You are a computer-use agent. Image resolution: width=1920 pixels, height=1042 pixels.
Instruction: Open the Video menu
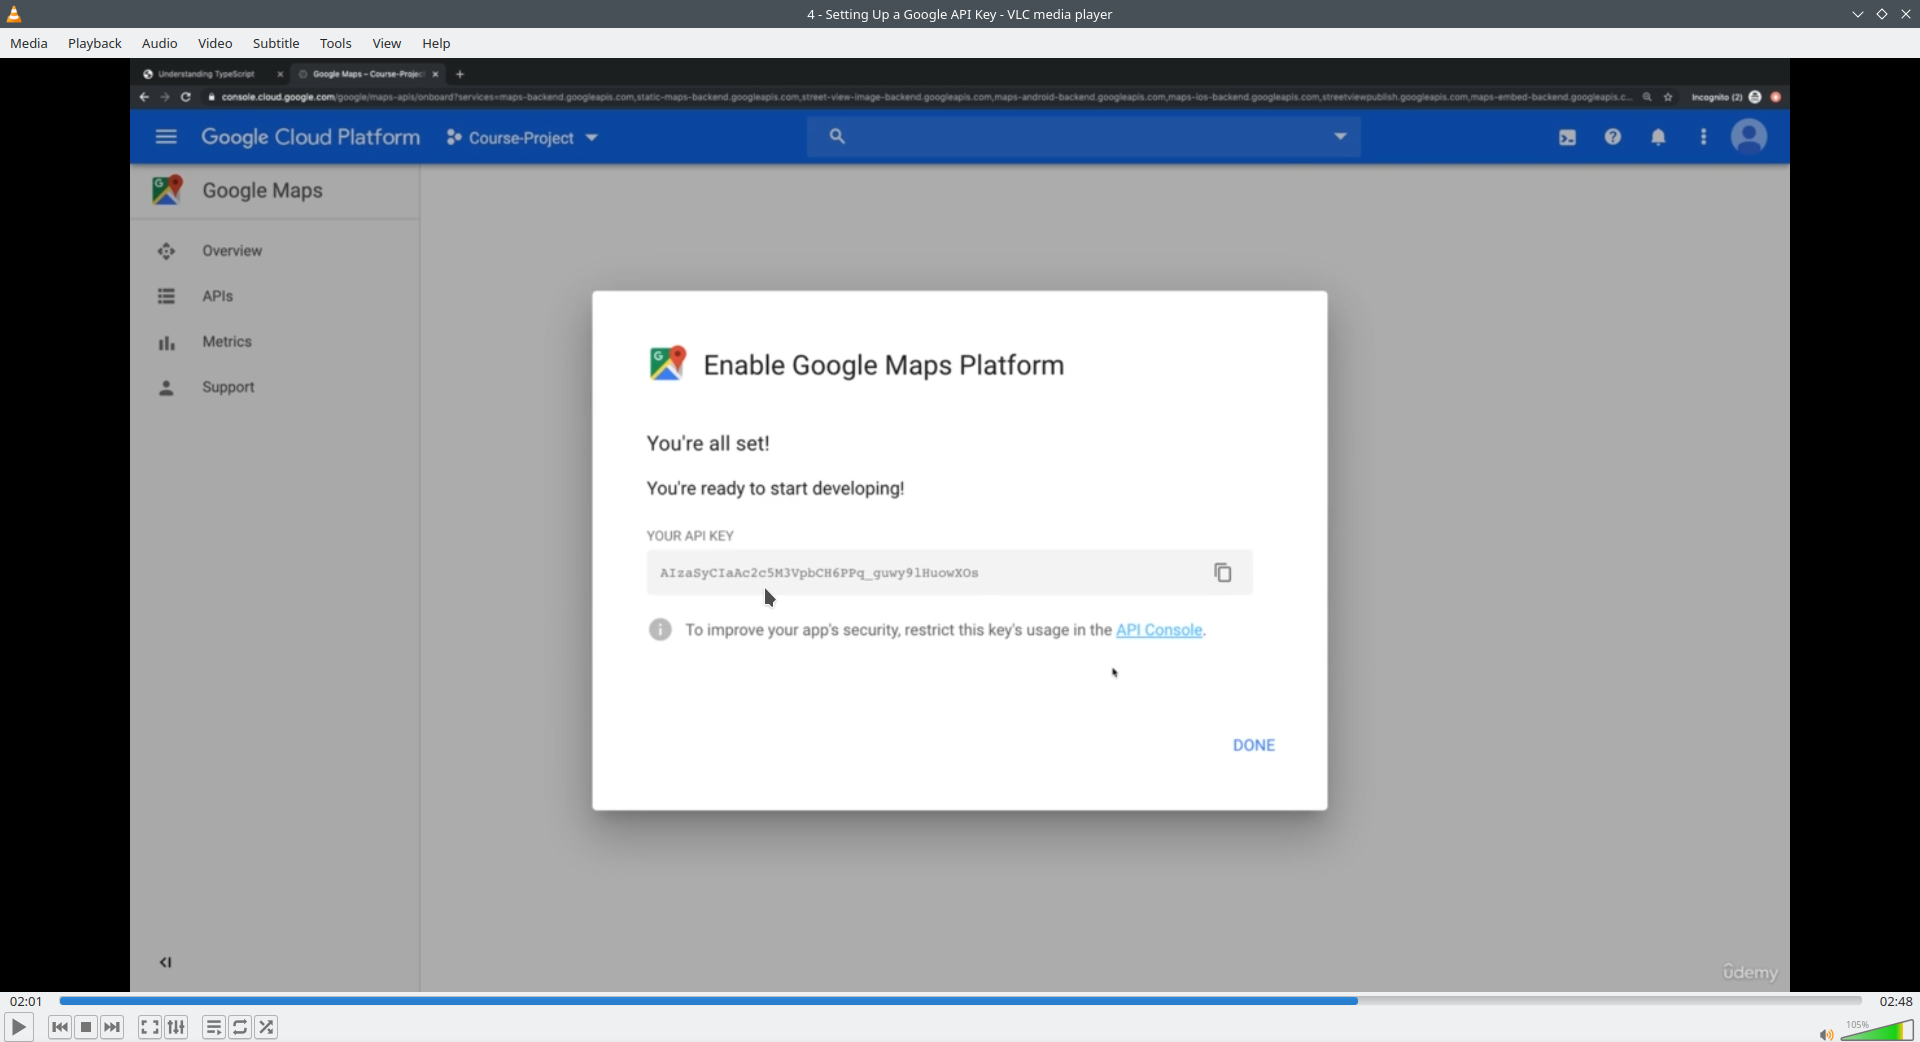click(x=215, y=43)
